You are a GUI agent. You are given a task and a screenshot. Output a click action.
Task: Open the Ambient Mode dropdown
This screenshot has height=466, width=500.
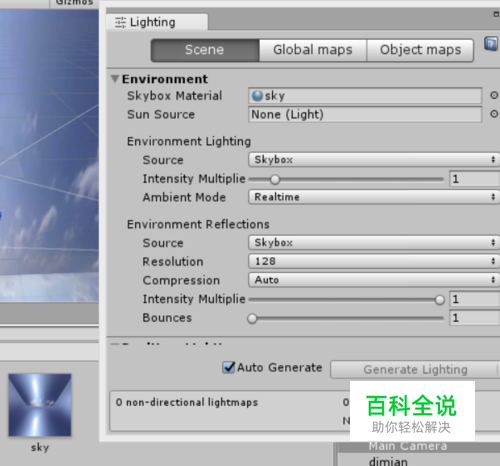[373, 197]
